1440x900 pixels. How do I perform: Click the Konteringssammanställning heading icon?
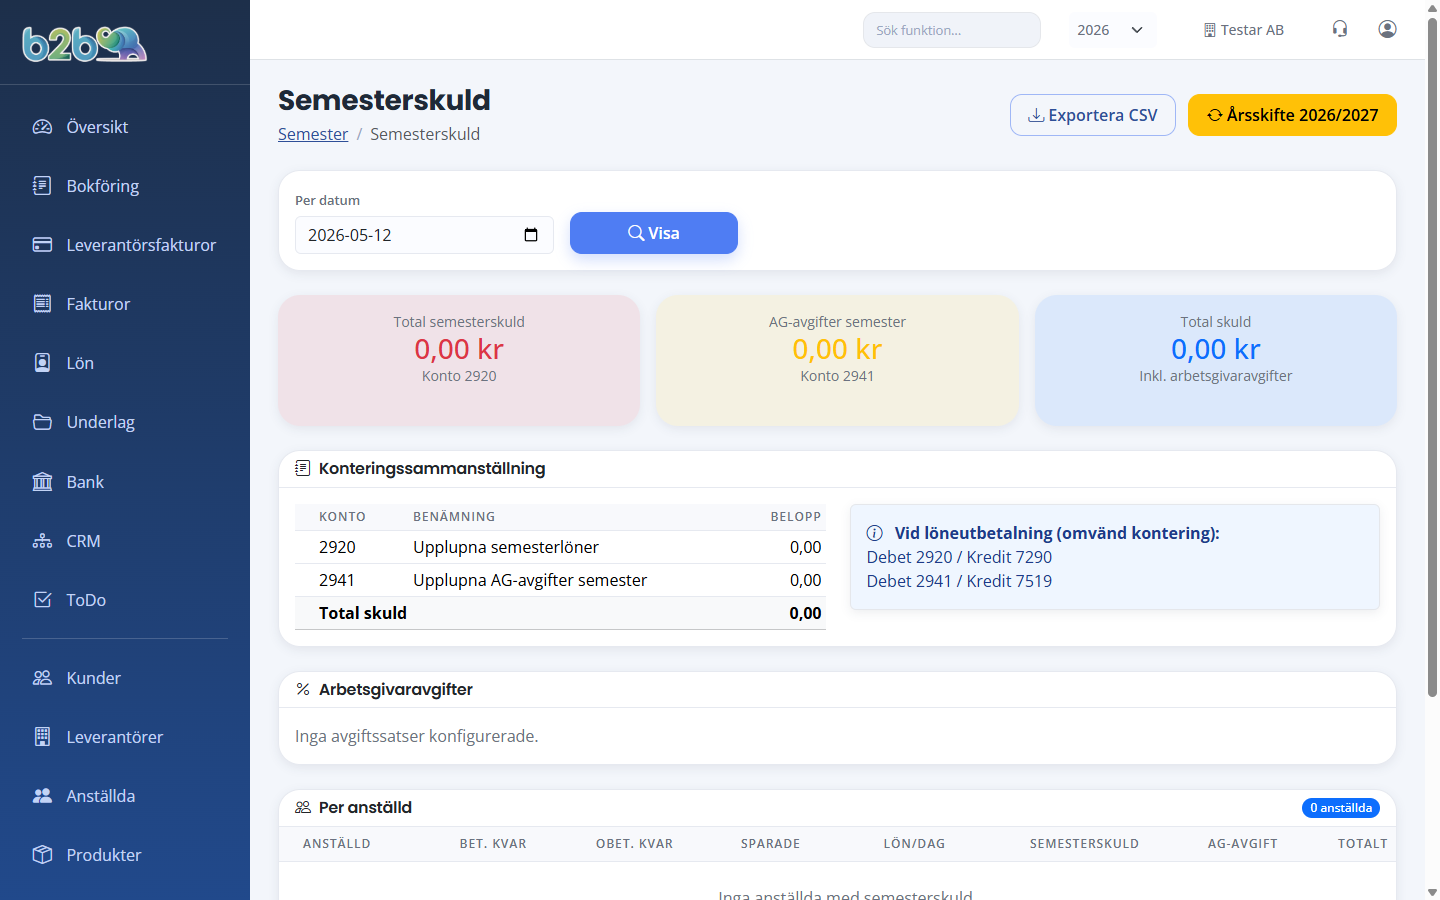tap(303, 468)
